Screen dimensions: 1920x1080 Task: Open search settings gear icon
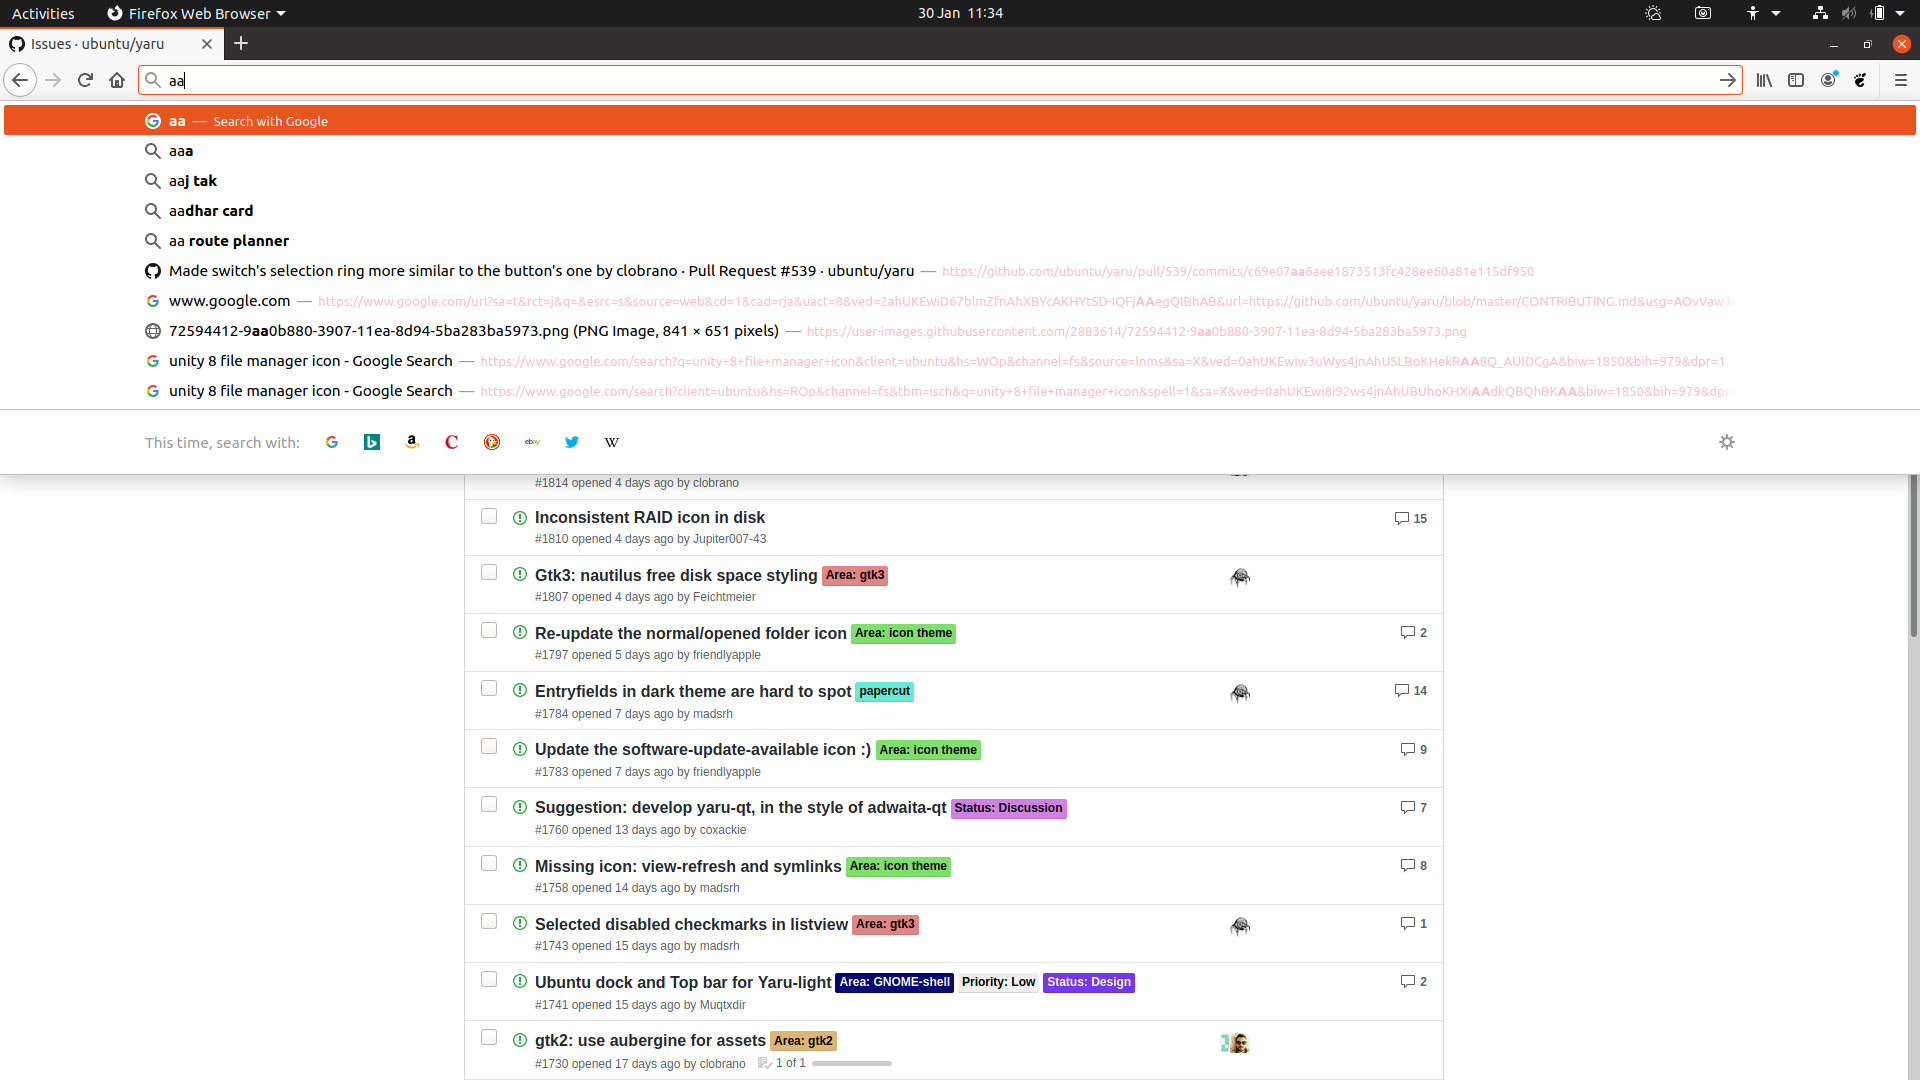tap(1726, 442)
